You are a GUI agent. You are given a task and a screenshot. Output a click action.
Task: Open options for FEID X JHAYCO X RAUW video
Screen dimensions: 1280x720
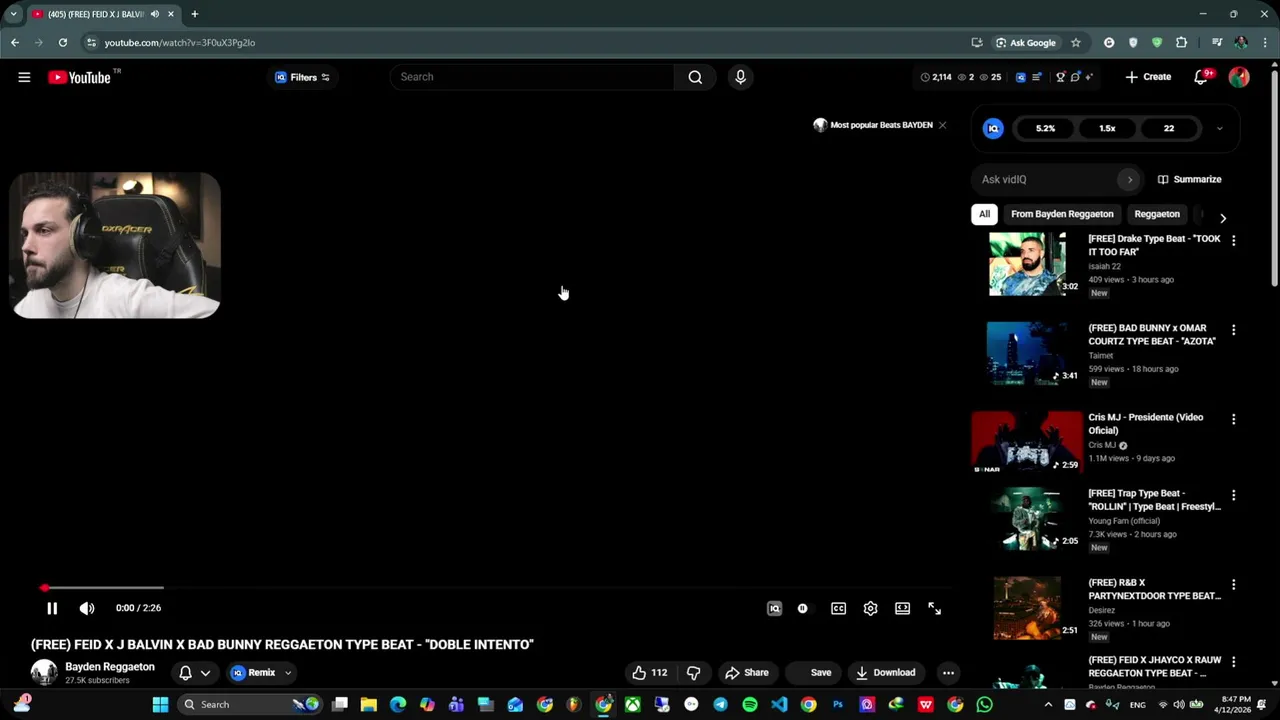[x=1233, y=662]
